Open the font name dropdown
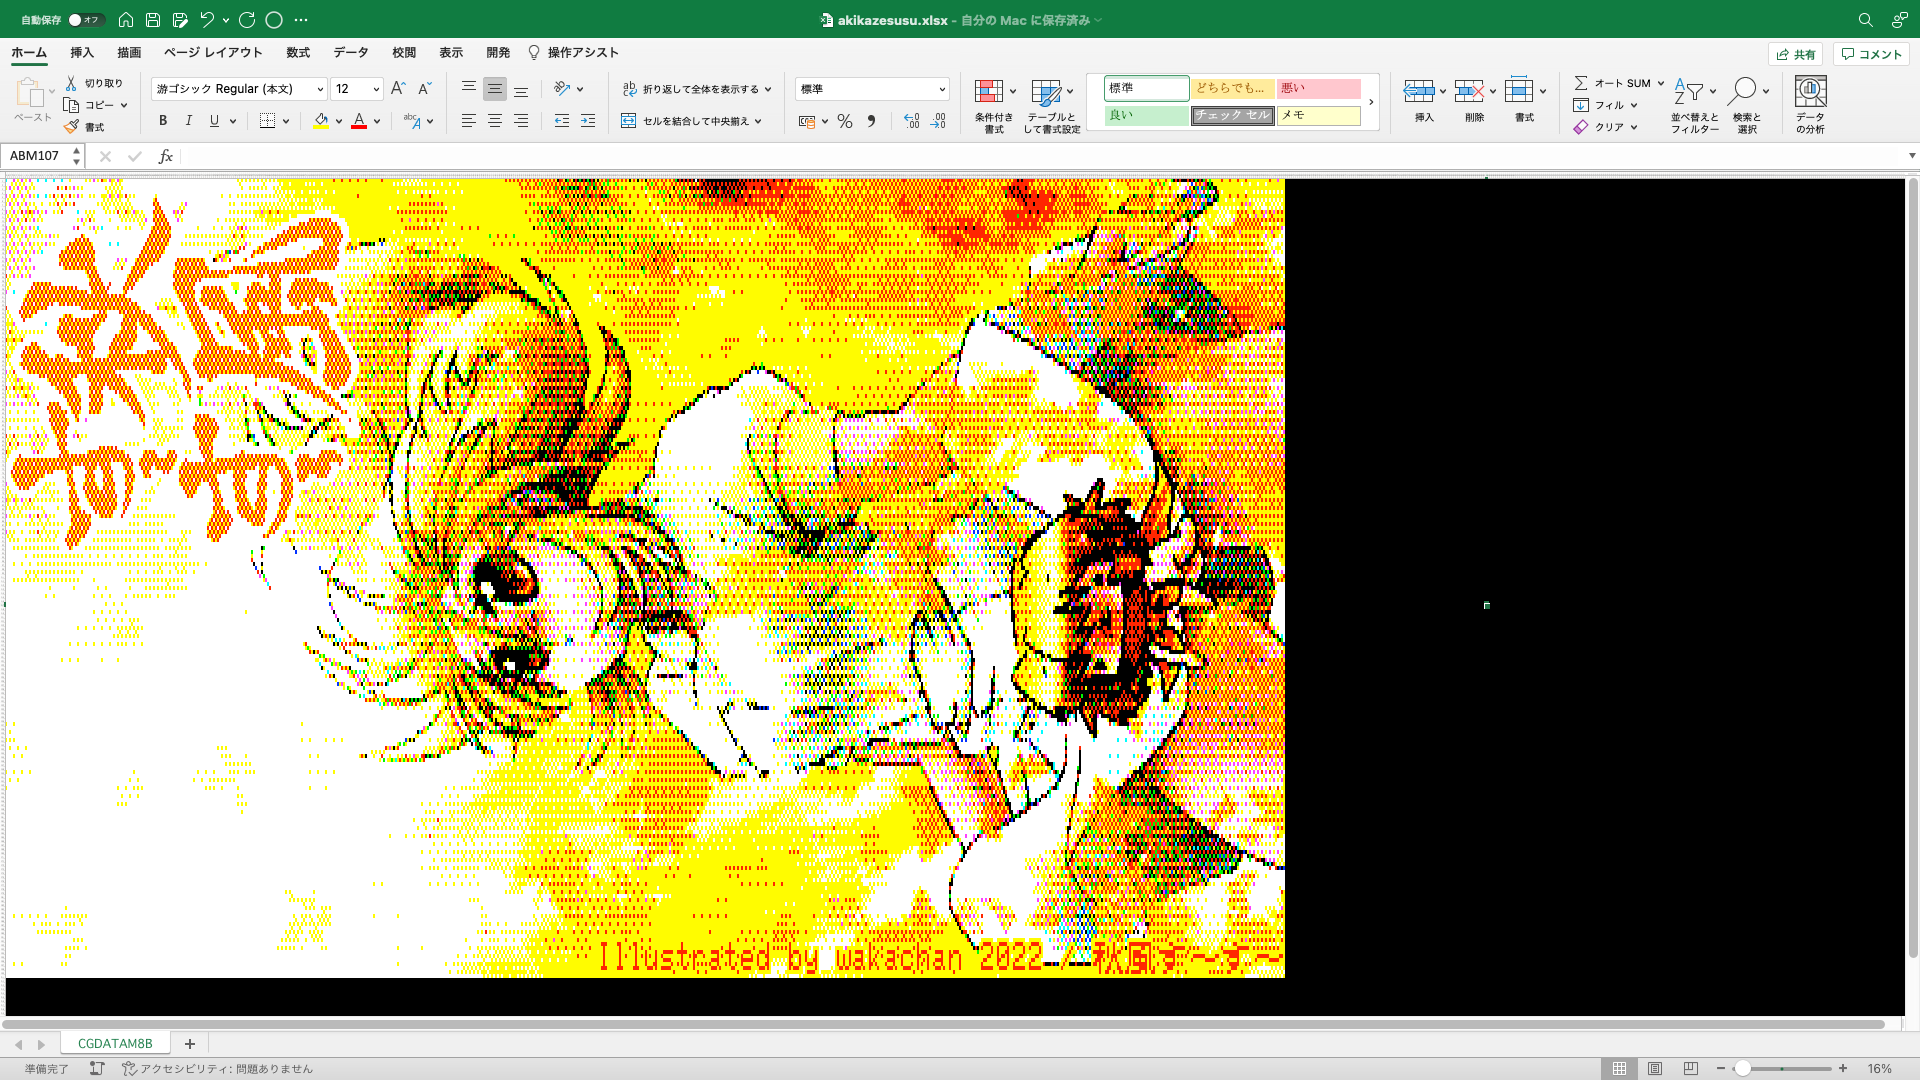The image size is (1920, 1080). pyautogui.click(x=320, y=89)
